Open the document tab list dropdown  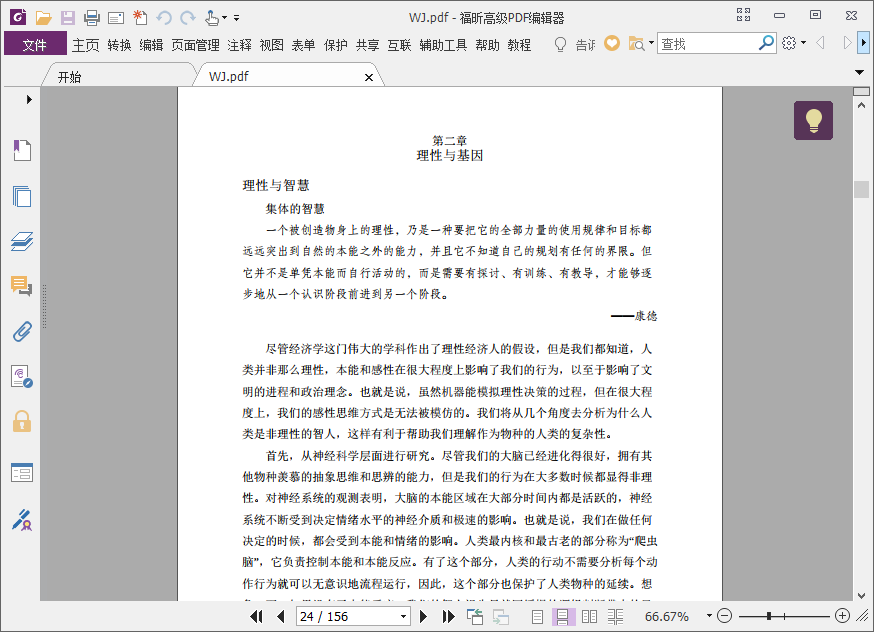[860, 72]
